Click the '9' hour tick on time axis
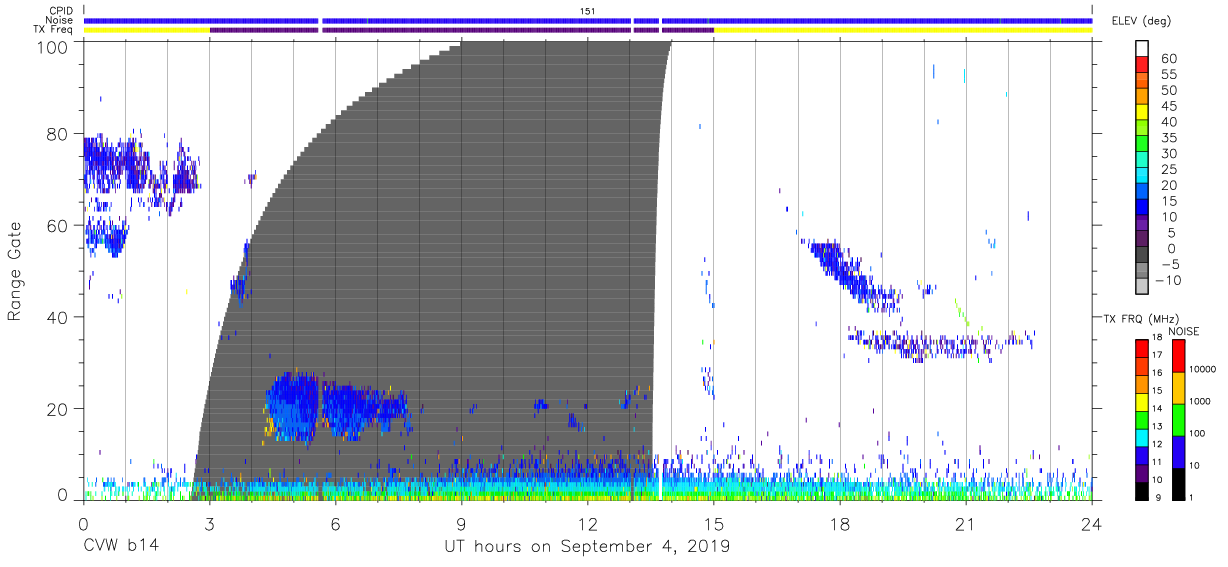Viewport: 1228px width, 567px height. [461, 524]
